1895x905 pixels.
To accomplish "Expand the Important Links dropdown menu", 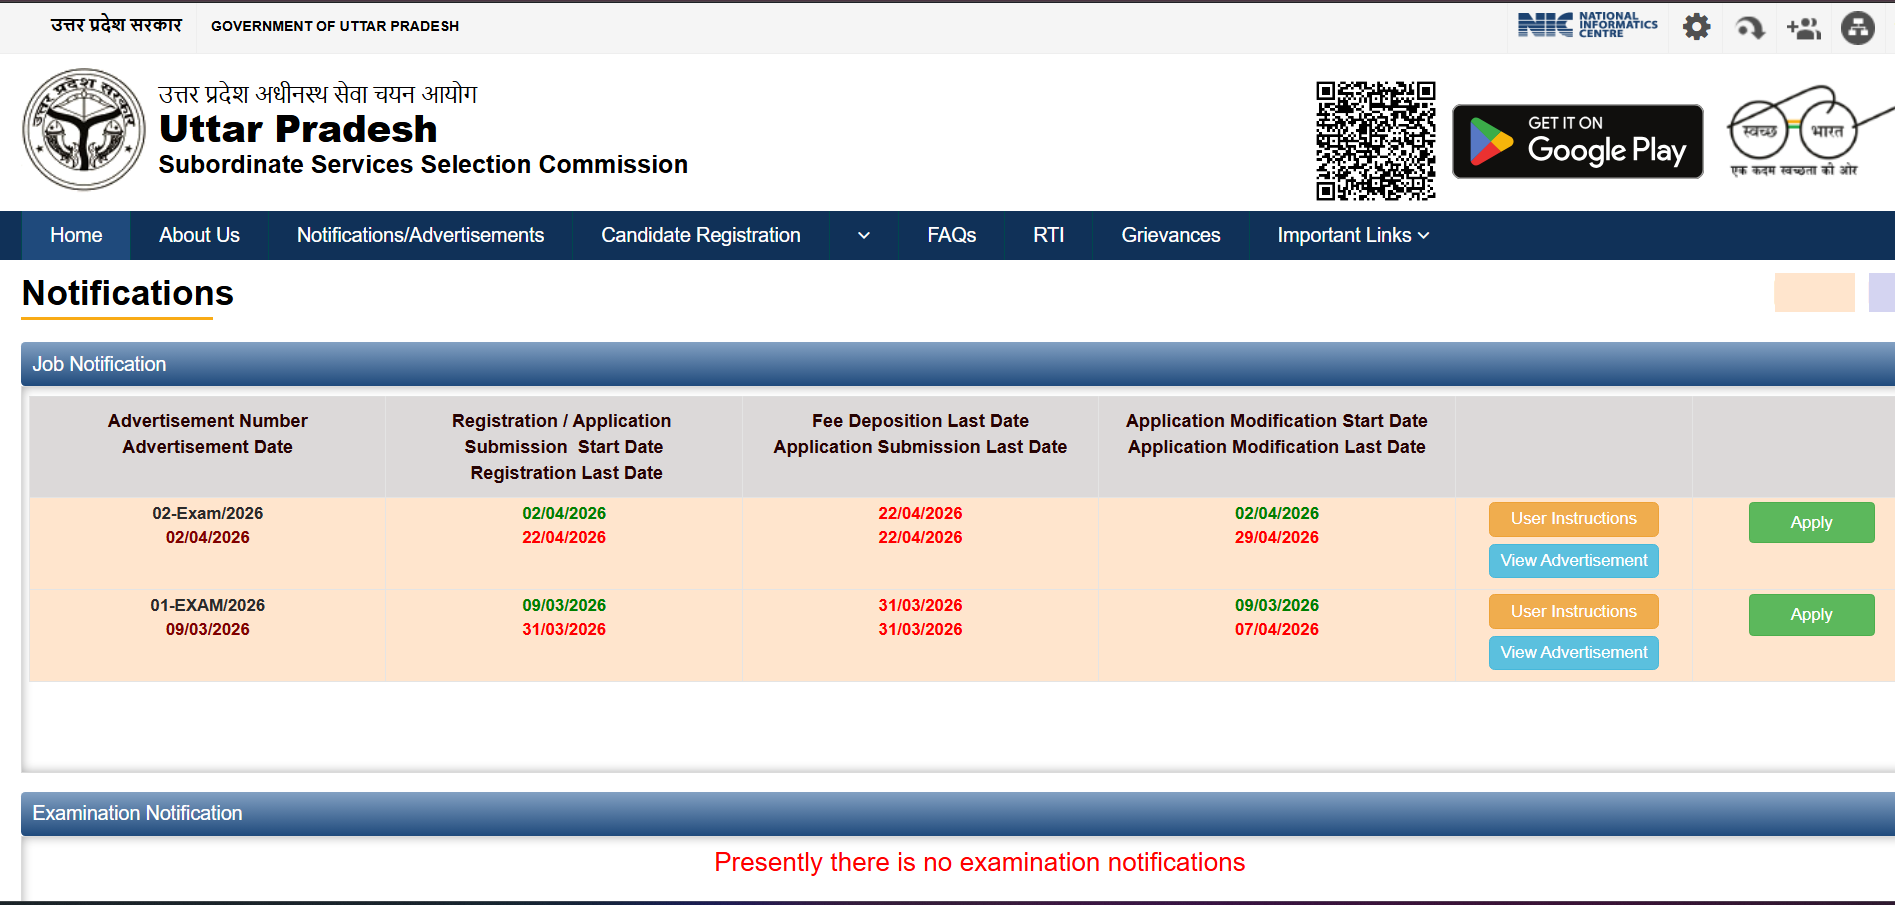I will point(1353,236).
